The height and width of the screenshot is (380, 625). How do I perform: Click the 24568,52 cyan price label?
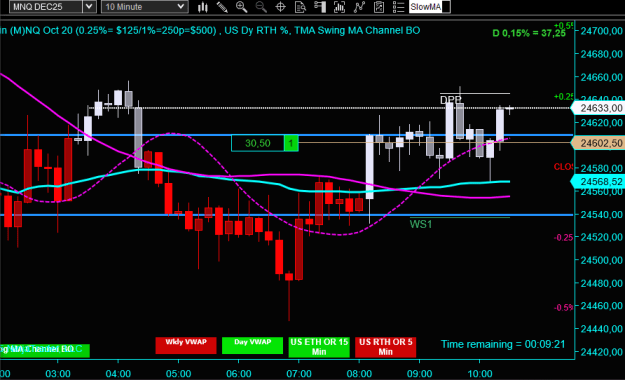598,182
